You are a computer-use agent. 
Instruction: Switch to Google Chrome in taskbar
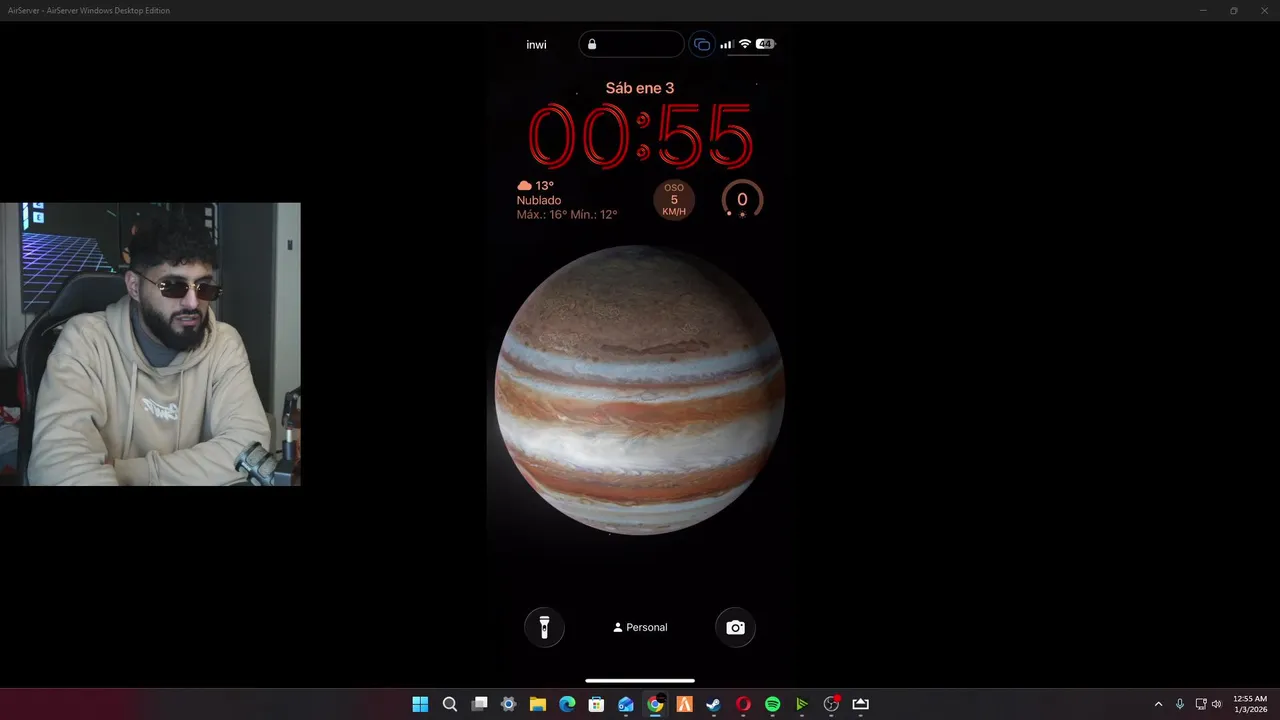(x=655, y=704)
